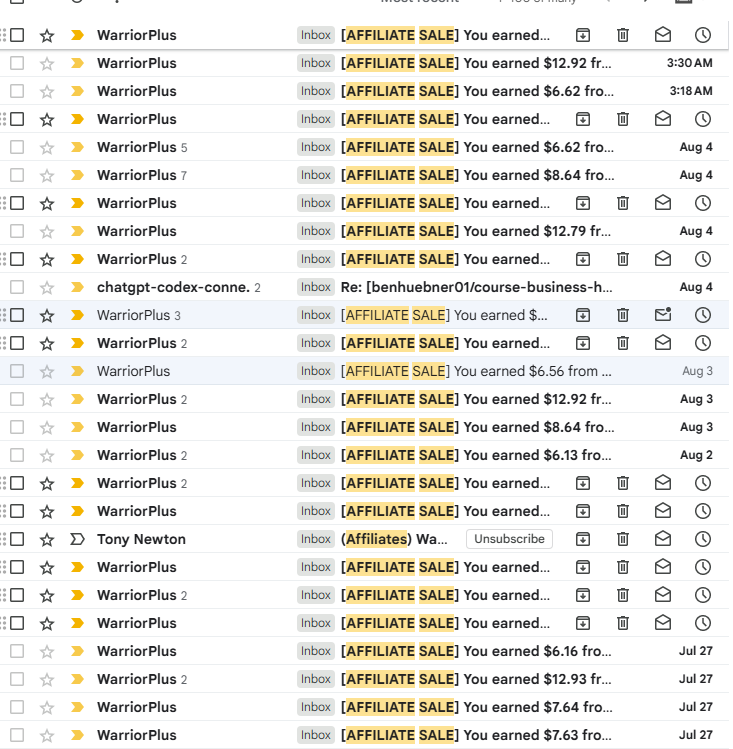Click 'Aug 3' on the $12.92 email row
The width and height of the screenshot is (733, 749).
[696, 399]
